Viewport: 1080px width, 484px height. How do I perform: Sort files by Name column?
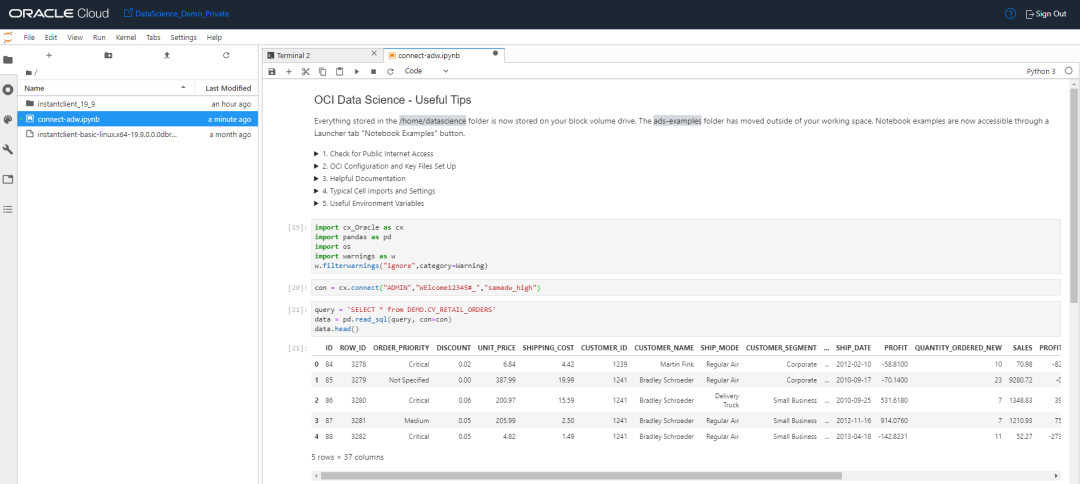(x=106, y=88)
